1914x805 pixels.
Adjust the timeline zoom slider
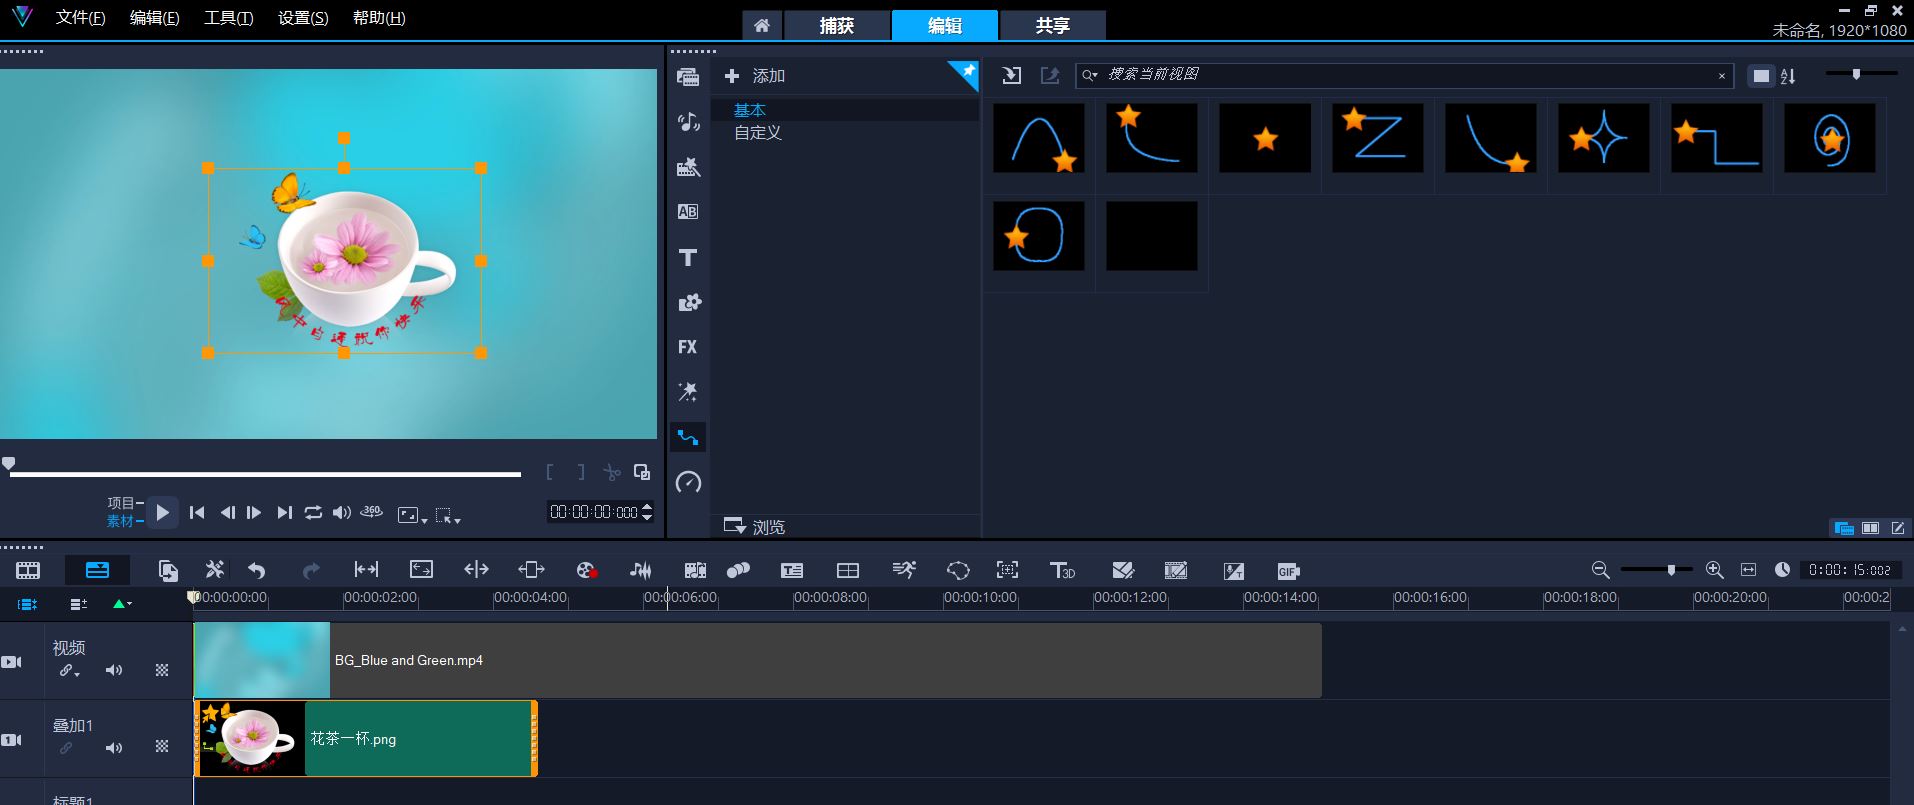[x=1656, y=570]
